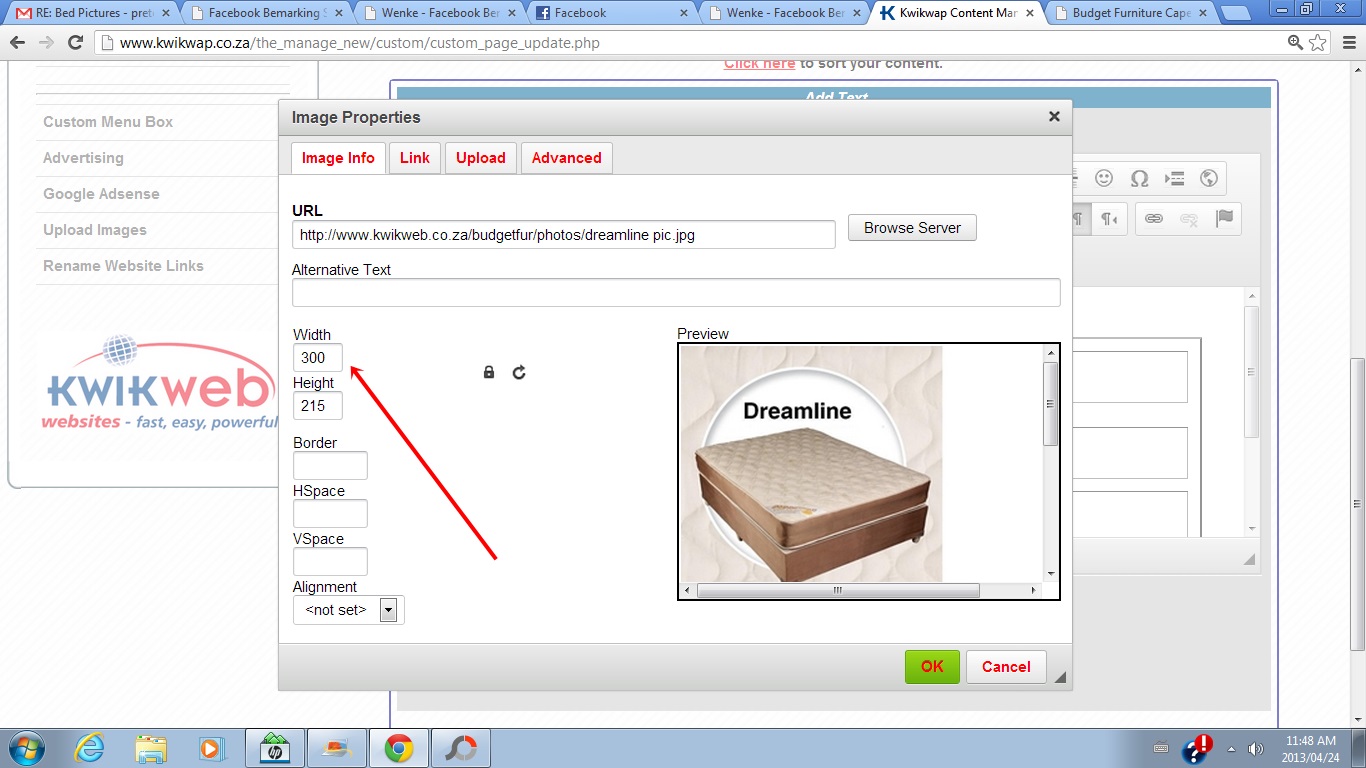Screen dimensions: 1366x768
Task: Click the URL input field
Action: coord(564,235)
